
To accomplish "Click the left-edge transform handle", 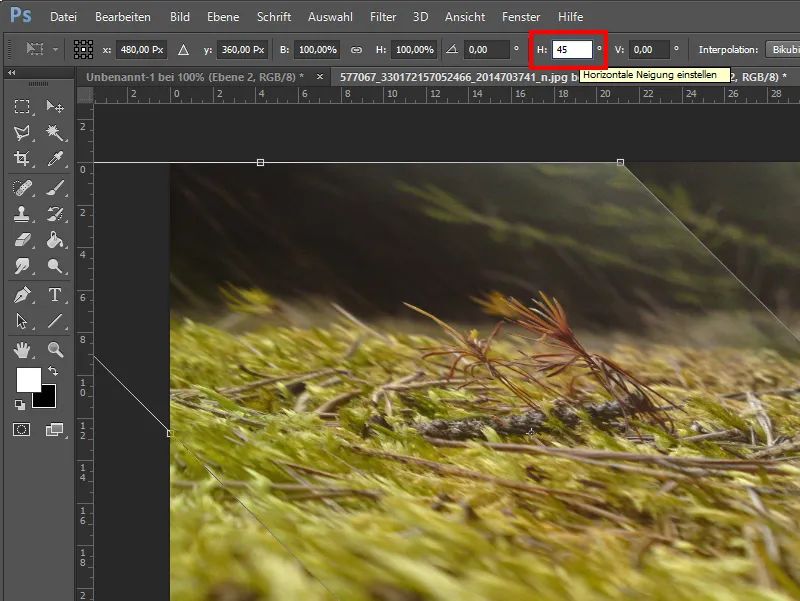I will (170, 433).
